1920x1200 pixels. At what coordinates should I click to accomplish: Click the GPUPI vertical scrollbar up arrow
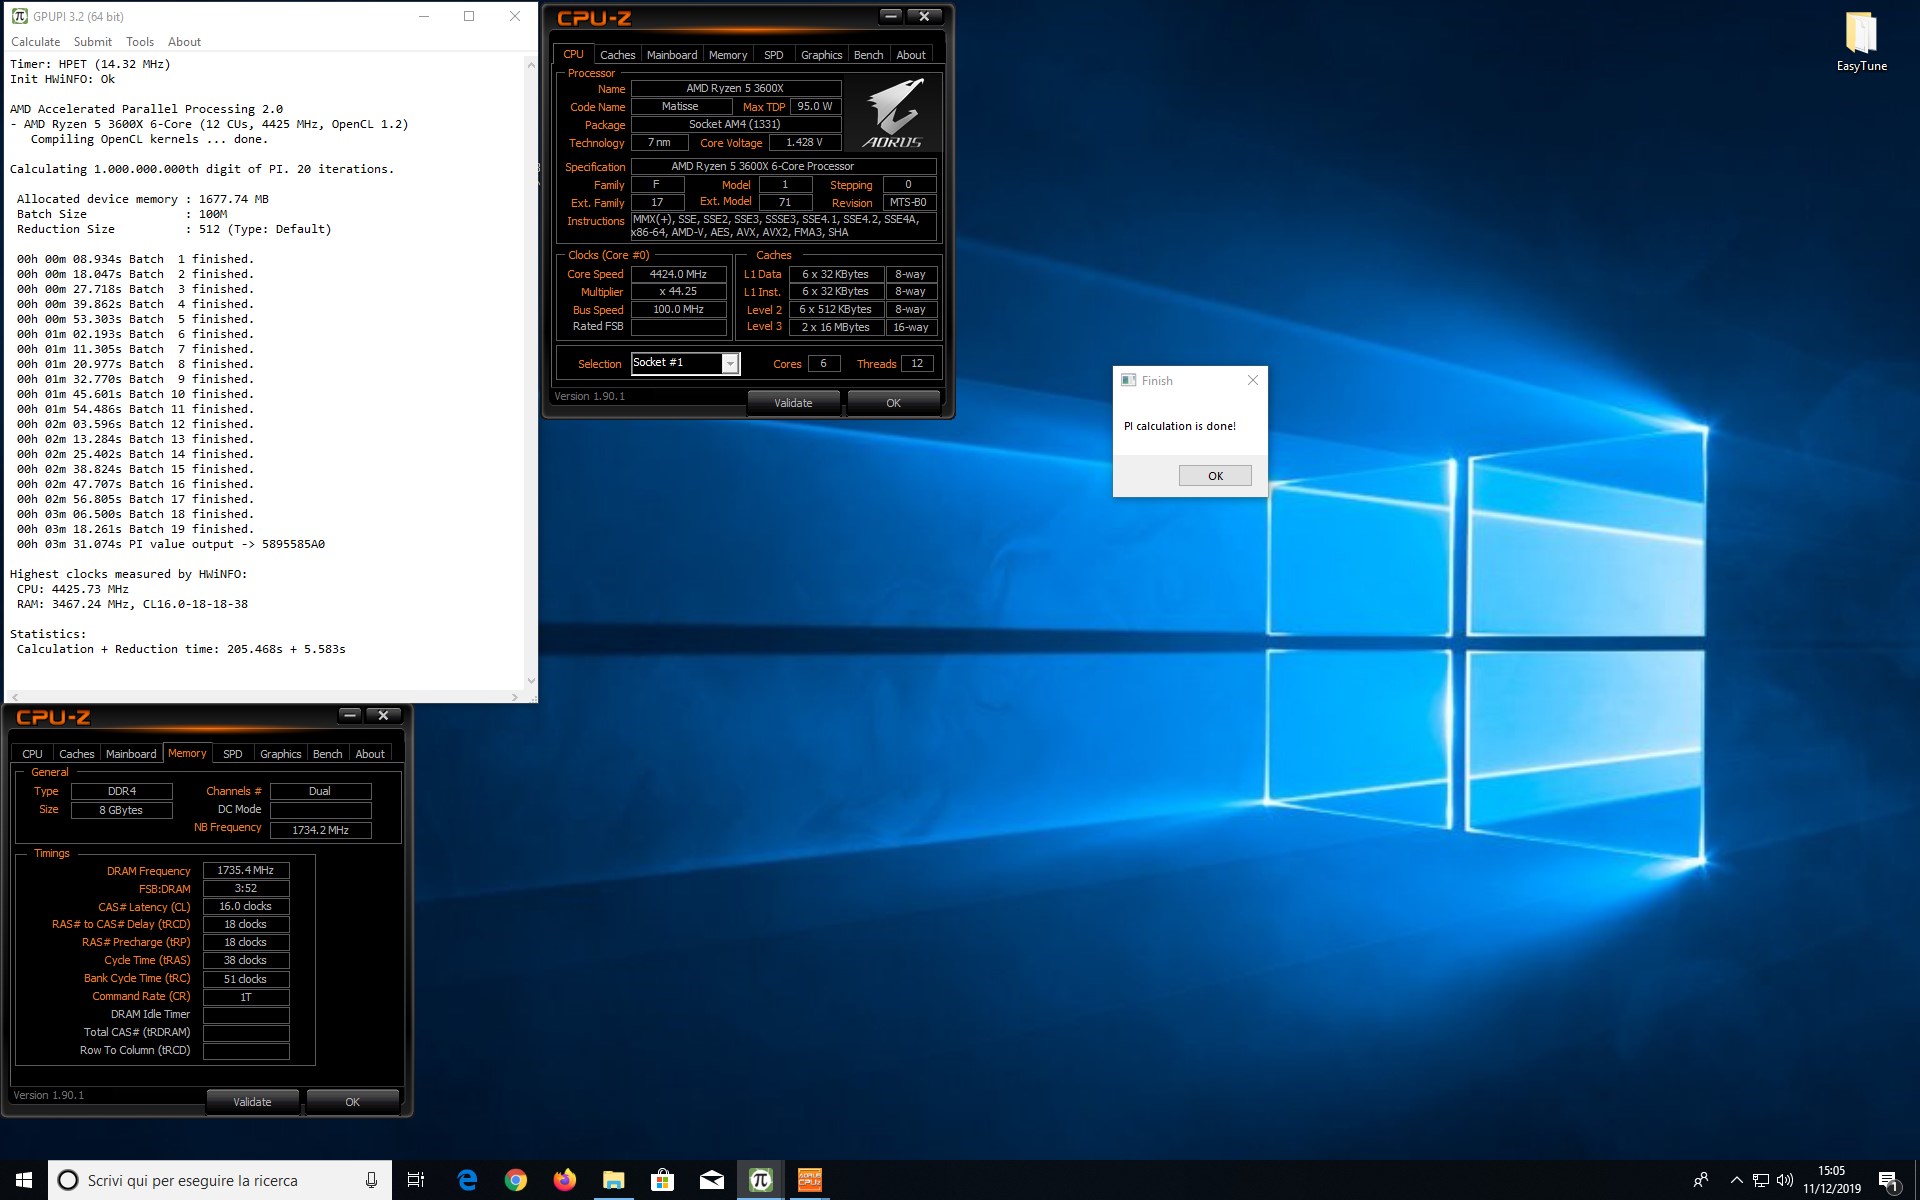coord(531,64)
